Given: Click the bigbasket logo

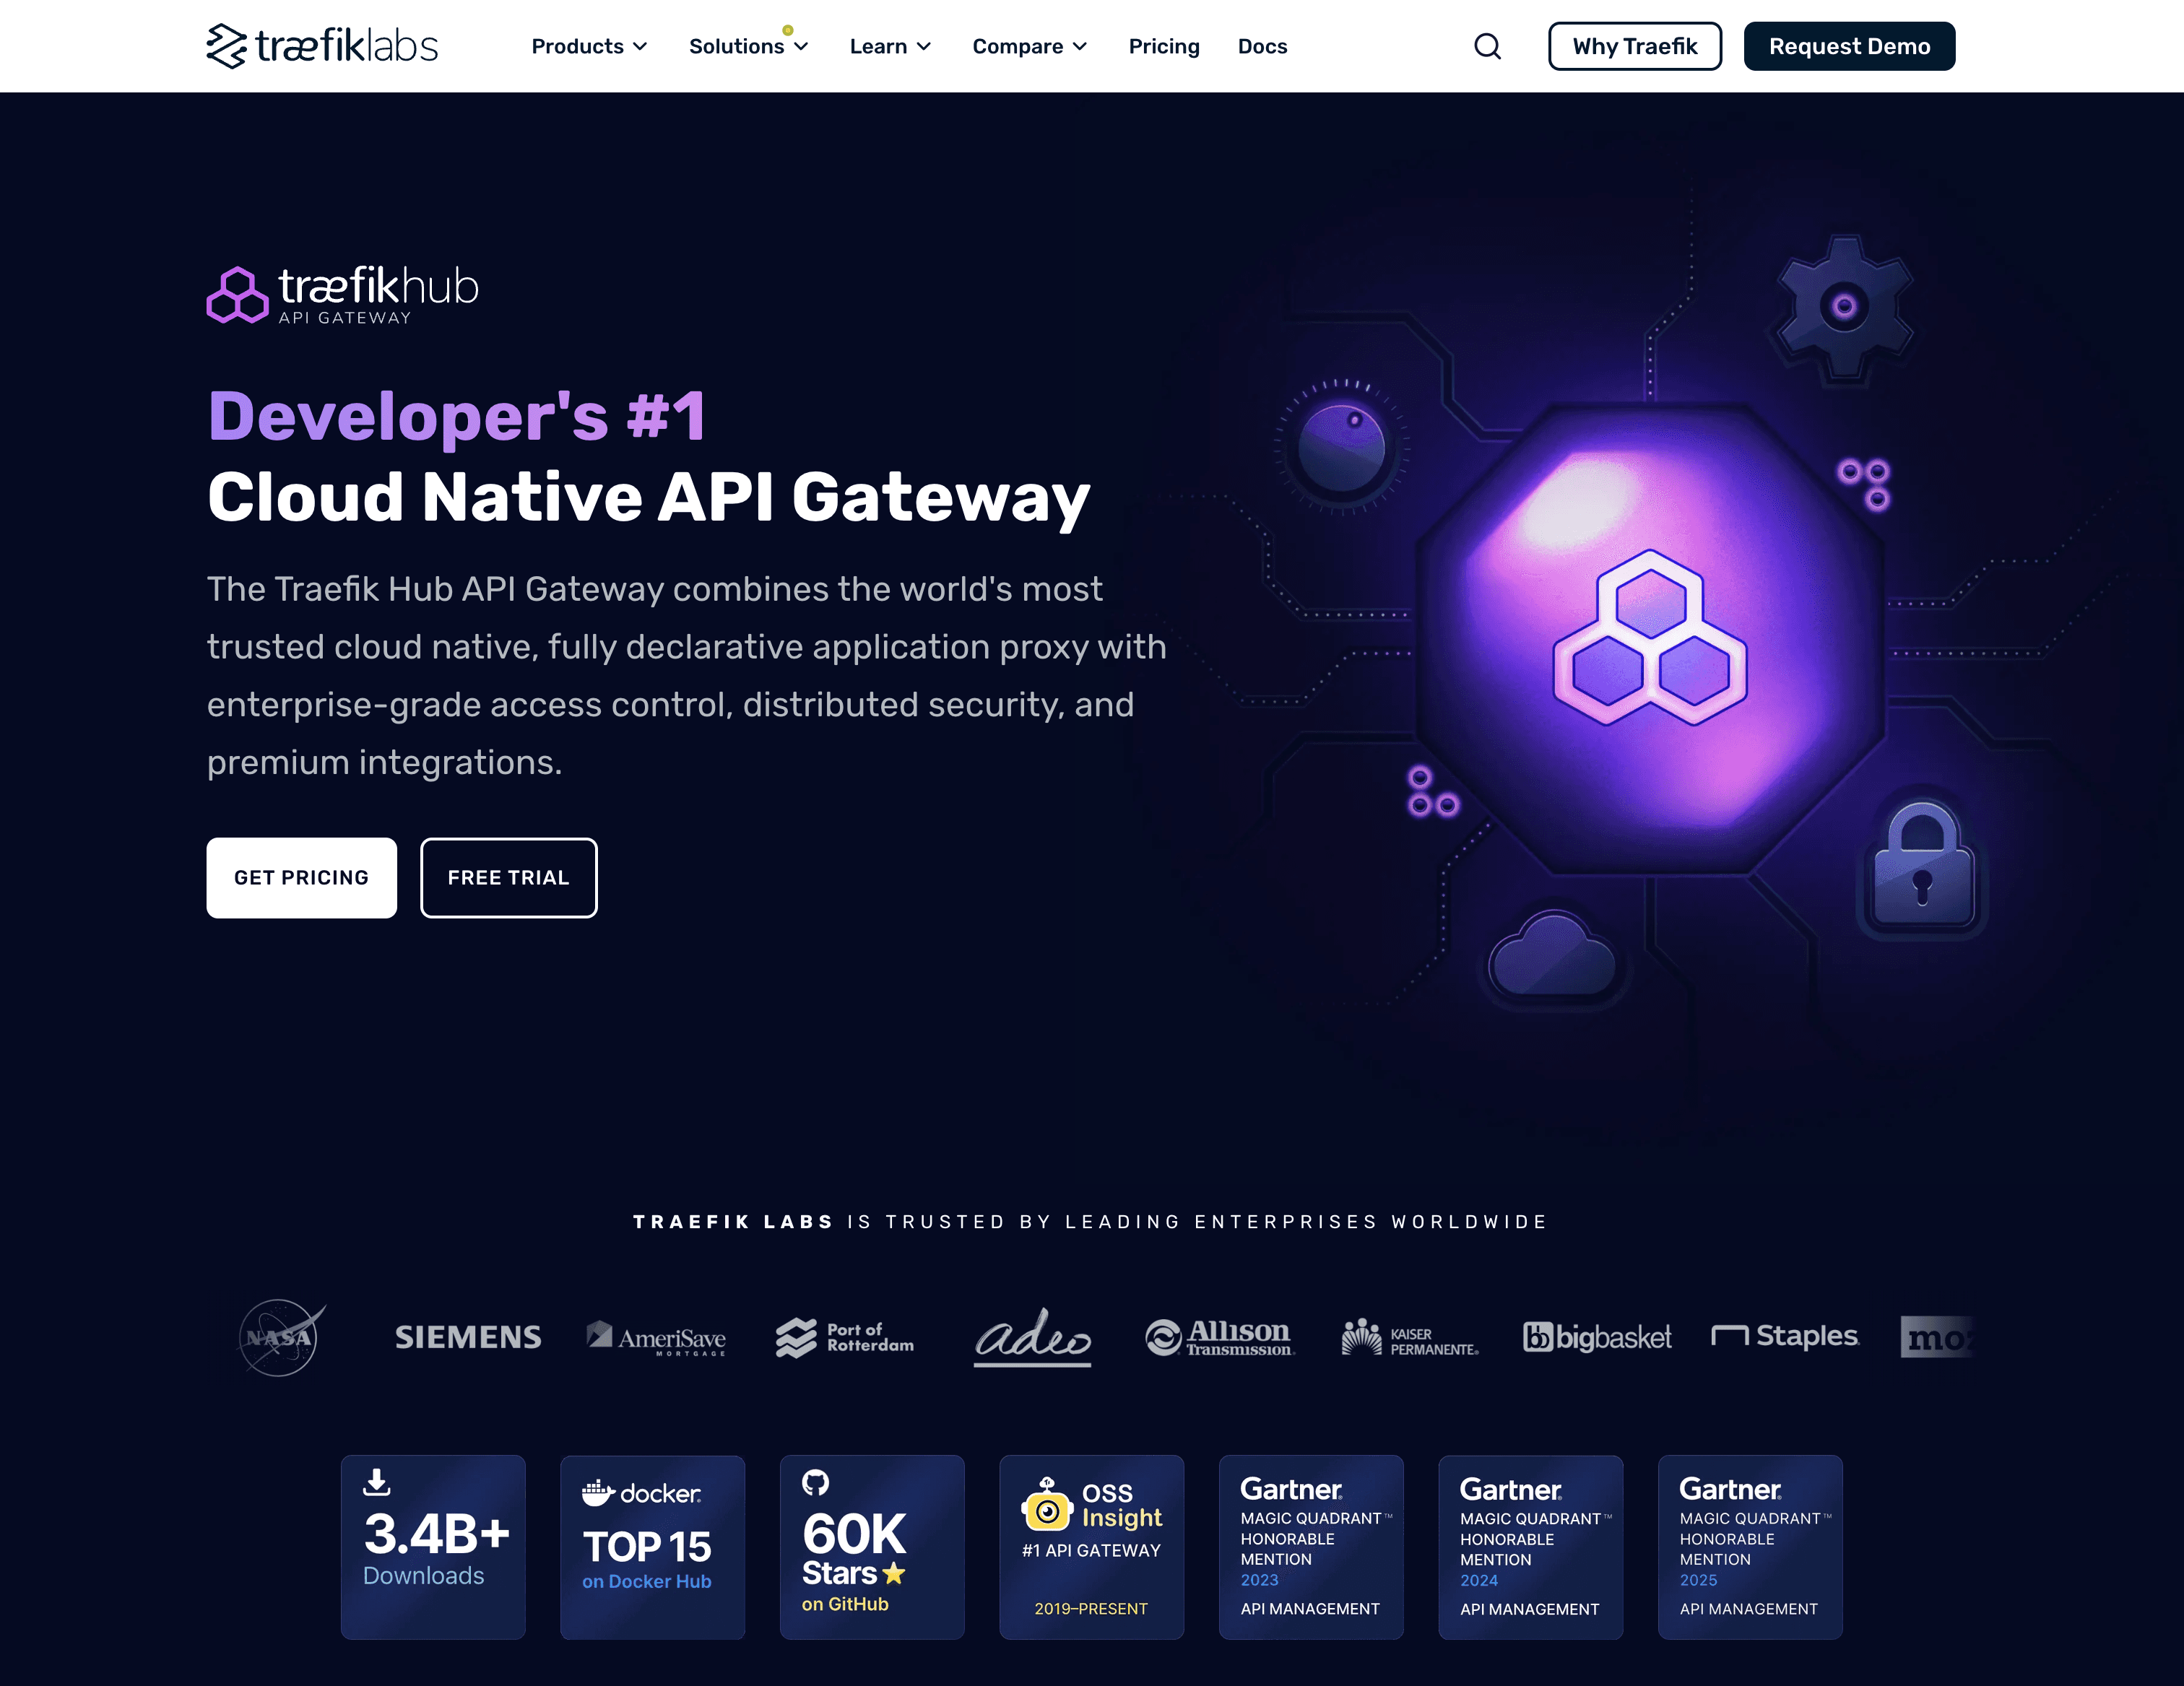Looking at the screenshot, I should [1597, 1337].
